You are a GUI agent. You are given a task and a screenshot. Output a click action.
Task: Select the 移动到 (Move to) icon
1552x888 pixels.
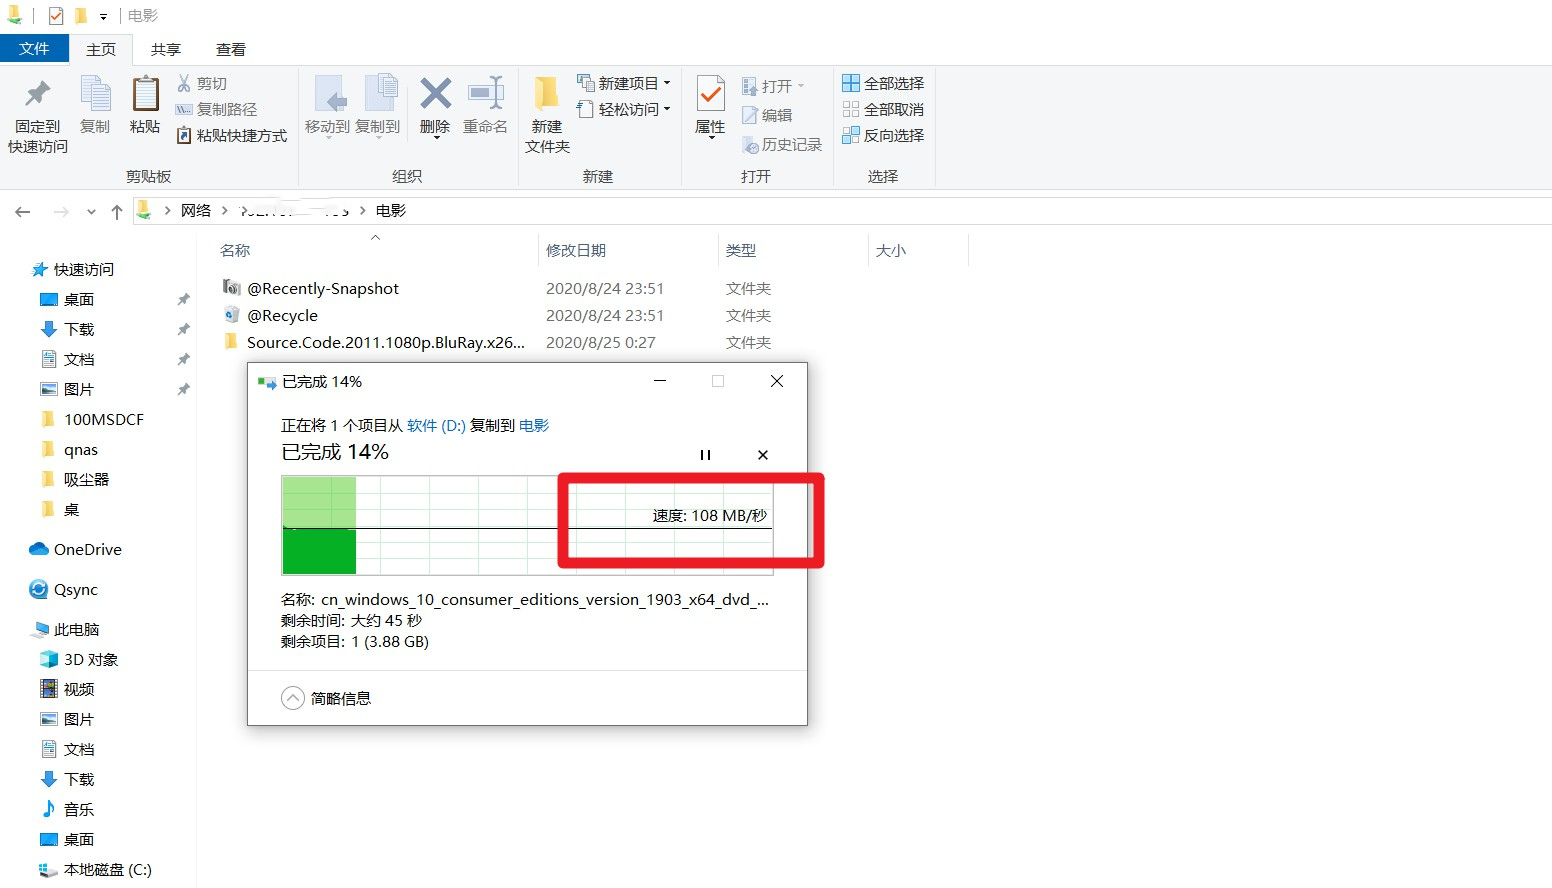[329, 105]
